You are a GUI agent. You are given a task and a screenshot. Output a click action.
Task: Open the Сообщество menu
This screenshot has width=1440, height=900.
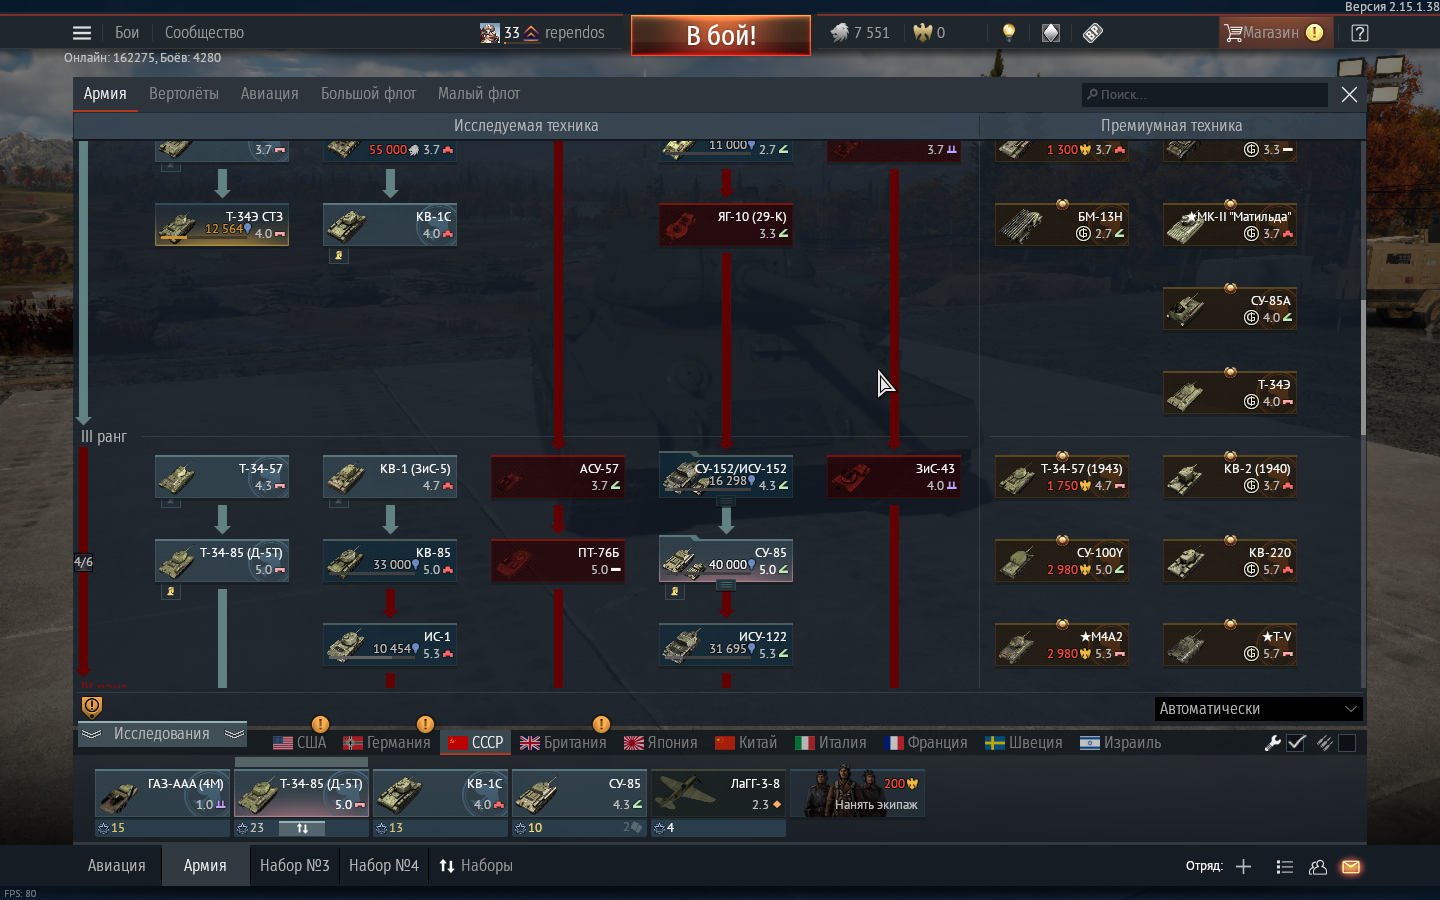[x=204, y=33]
